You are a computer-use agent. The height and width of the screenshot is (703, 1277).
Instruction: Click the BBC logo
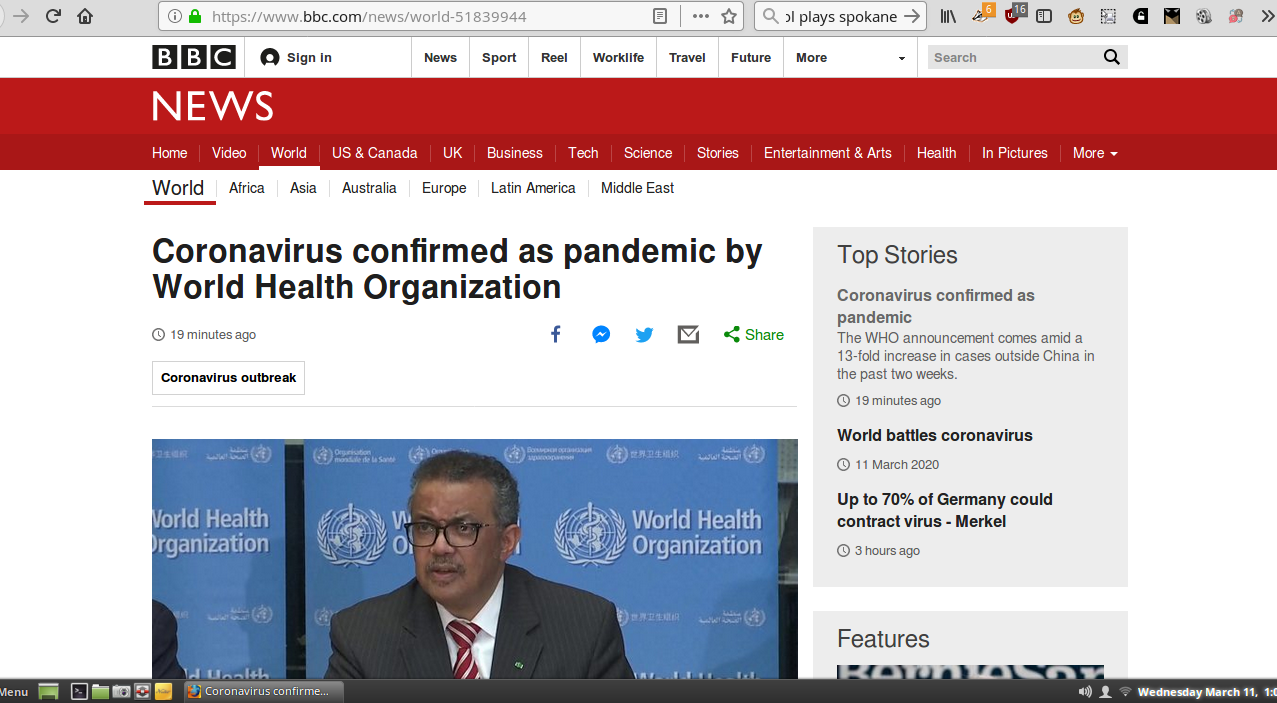coord(194,57)
